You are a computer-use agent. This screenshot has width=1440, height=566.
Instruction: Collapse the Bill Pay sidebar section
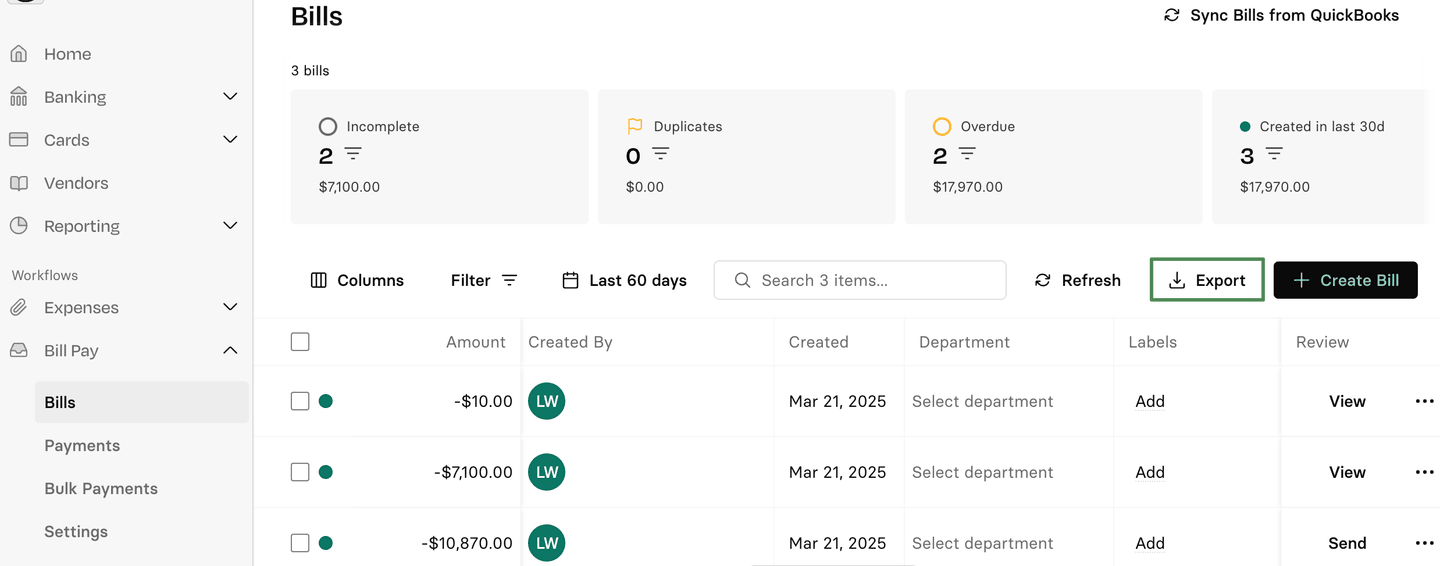click(x=230, y=351)
